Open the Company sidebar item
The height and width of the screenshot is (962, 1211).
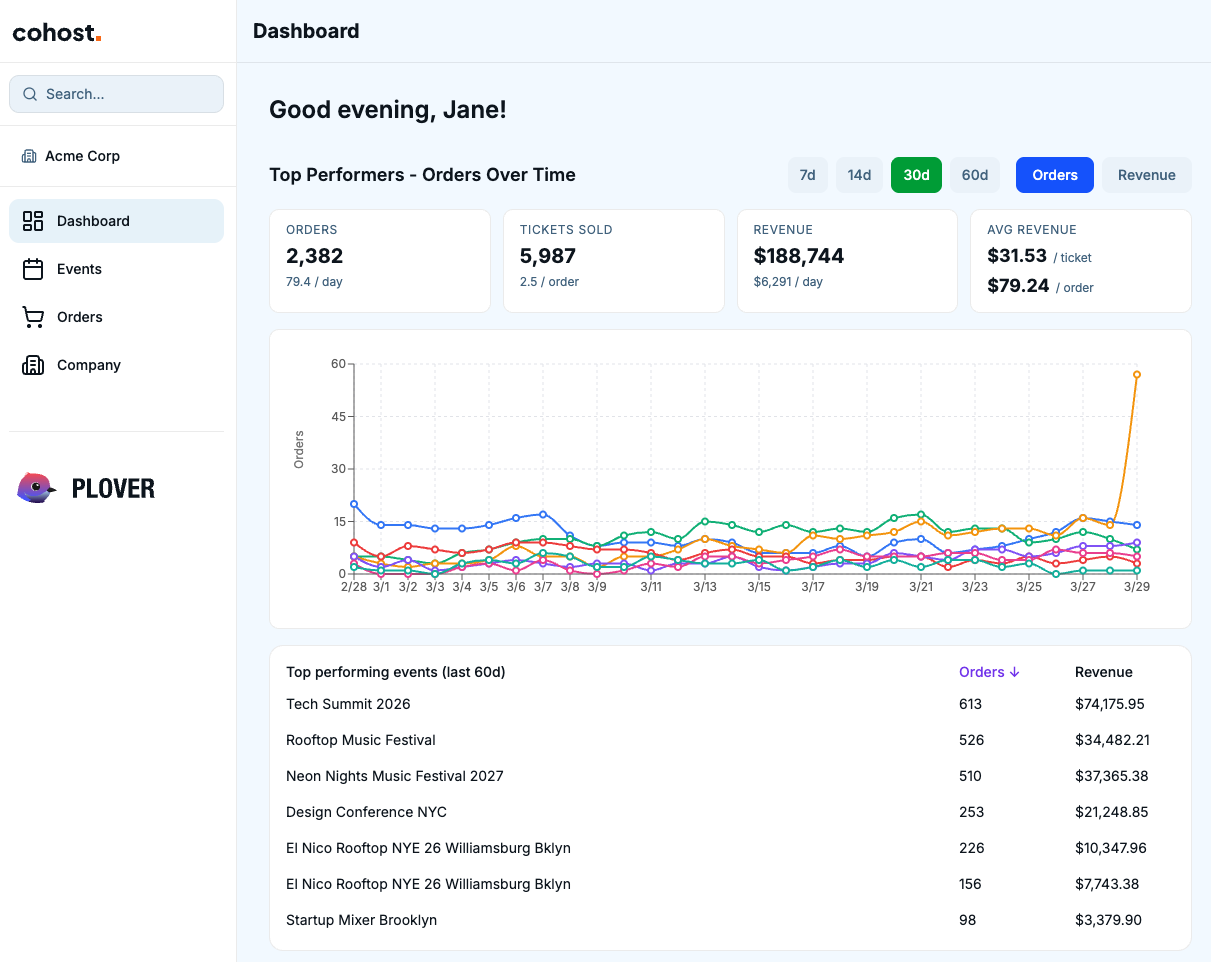click(116, 365)
